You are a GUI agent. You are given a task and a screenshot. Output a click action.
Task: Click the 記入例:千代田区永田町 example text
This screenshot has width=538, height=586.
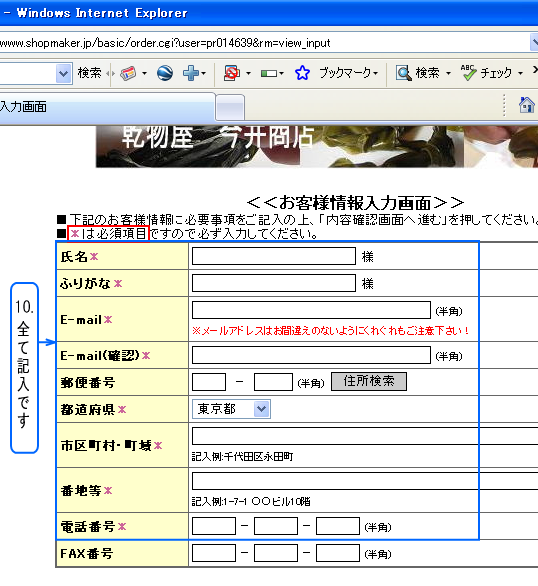click(x=242, y=457)
